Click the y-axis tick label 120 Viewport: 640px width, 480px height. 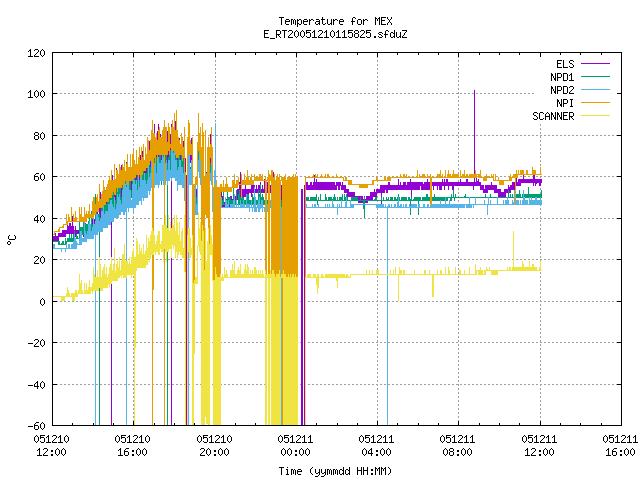click(x=36, y=53)
